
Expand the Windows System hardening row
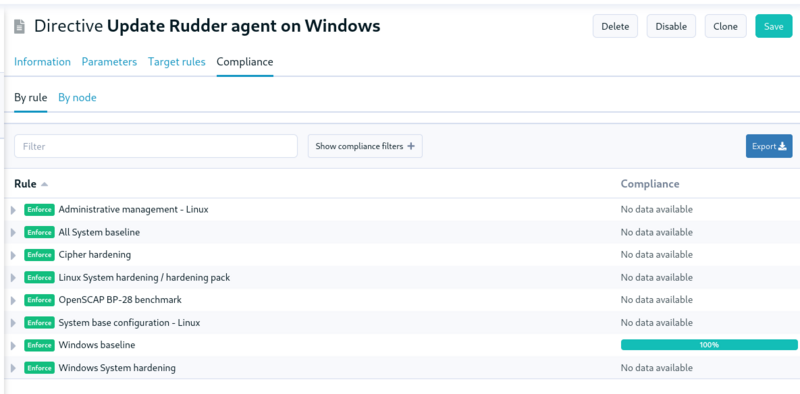coord(13,368)
